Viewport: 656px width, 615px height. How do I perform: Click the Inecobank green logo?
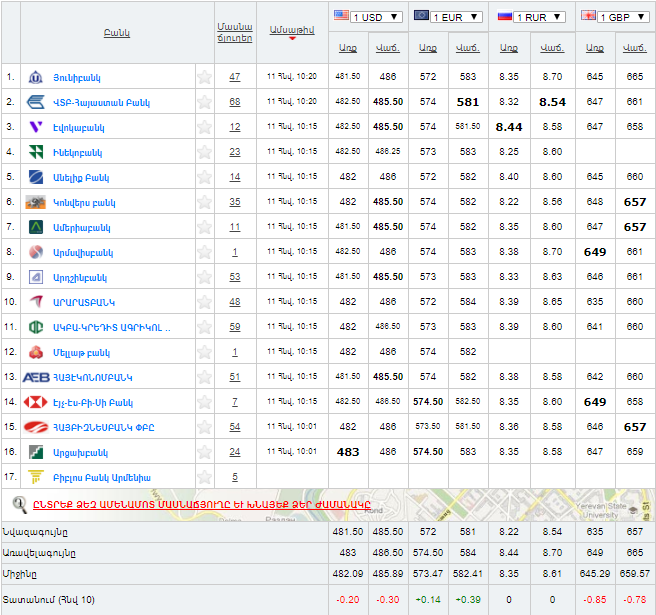[36, 152]
